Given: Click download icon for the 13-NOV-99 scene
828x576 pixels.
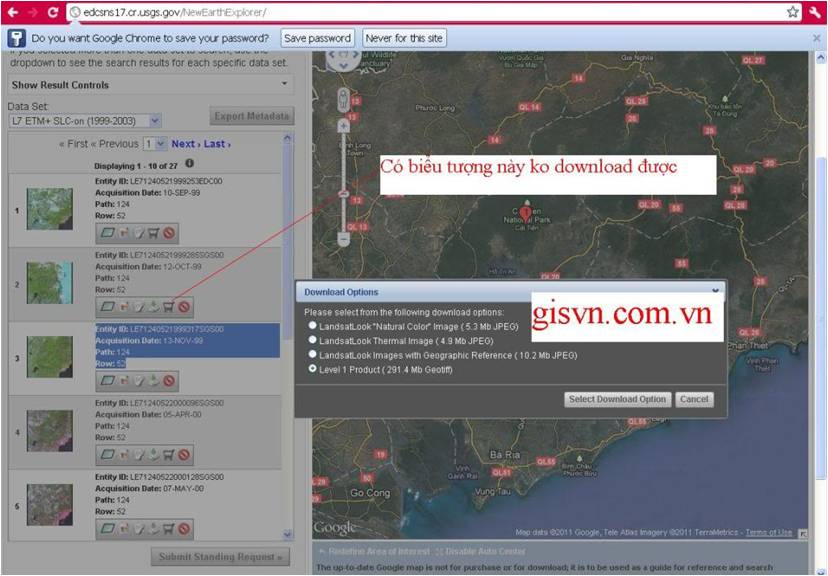Looking at the screenshot, I should click(154, 381).
